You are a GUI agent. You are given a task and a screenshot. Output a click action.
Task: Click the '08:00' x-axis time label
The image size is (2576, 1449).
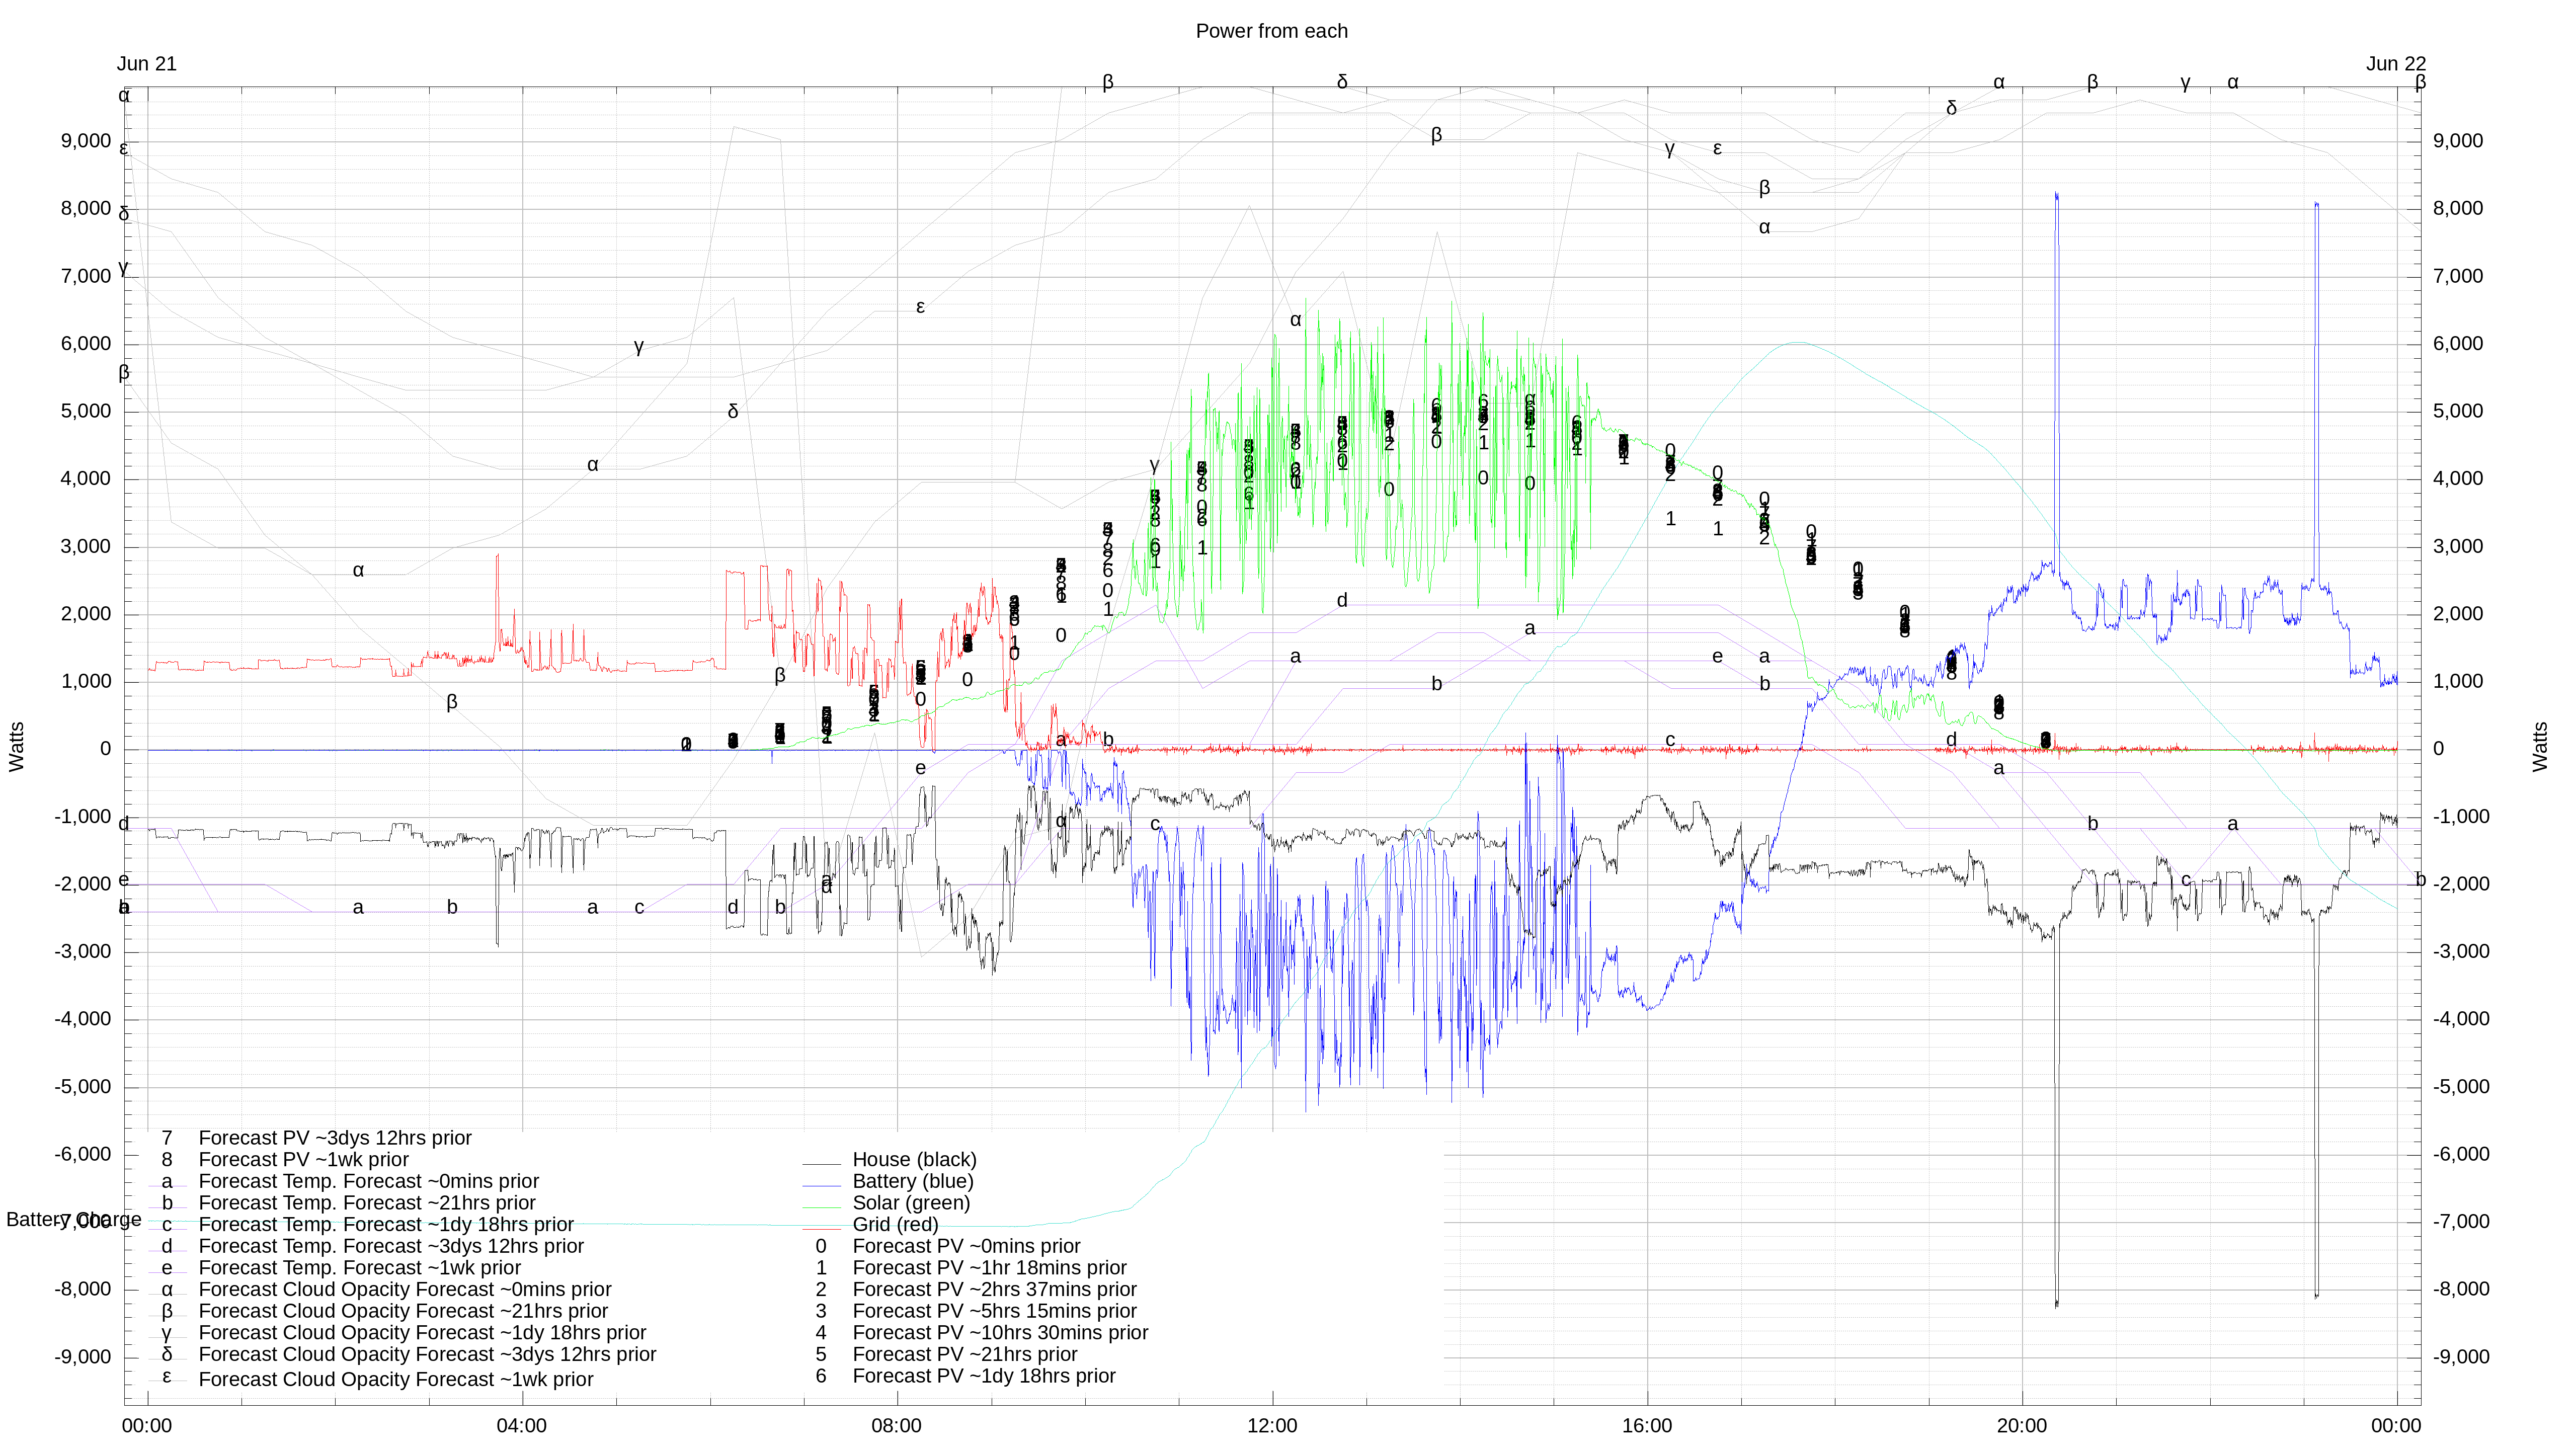point(897,1426)
